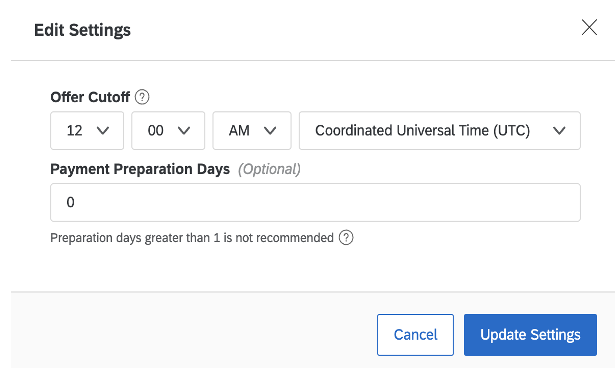Image resolution: width=615 pixels, height=368 pixels.
Task: Open the minutes dropdown showing 00
Action: point(168,131)
